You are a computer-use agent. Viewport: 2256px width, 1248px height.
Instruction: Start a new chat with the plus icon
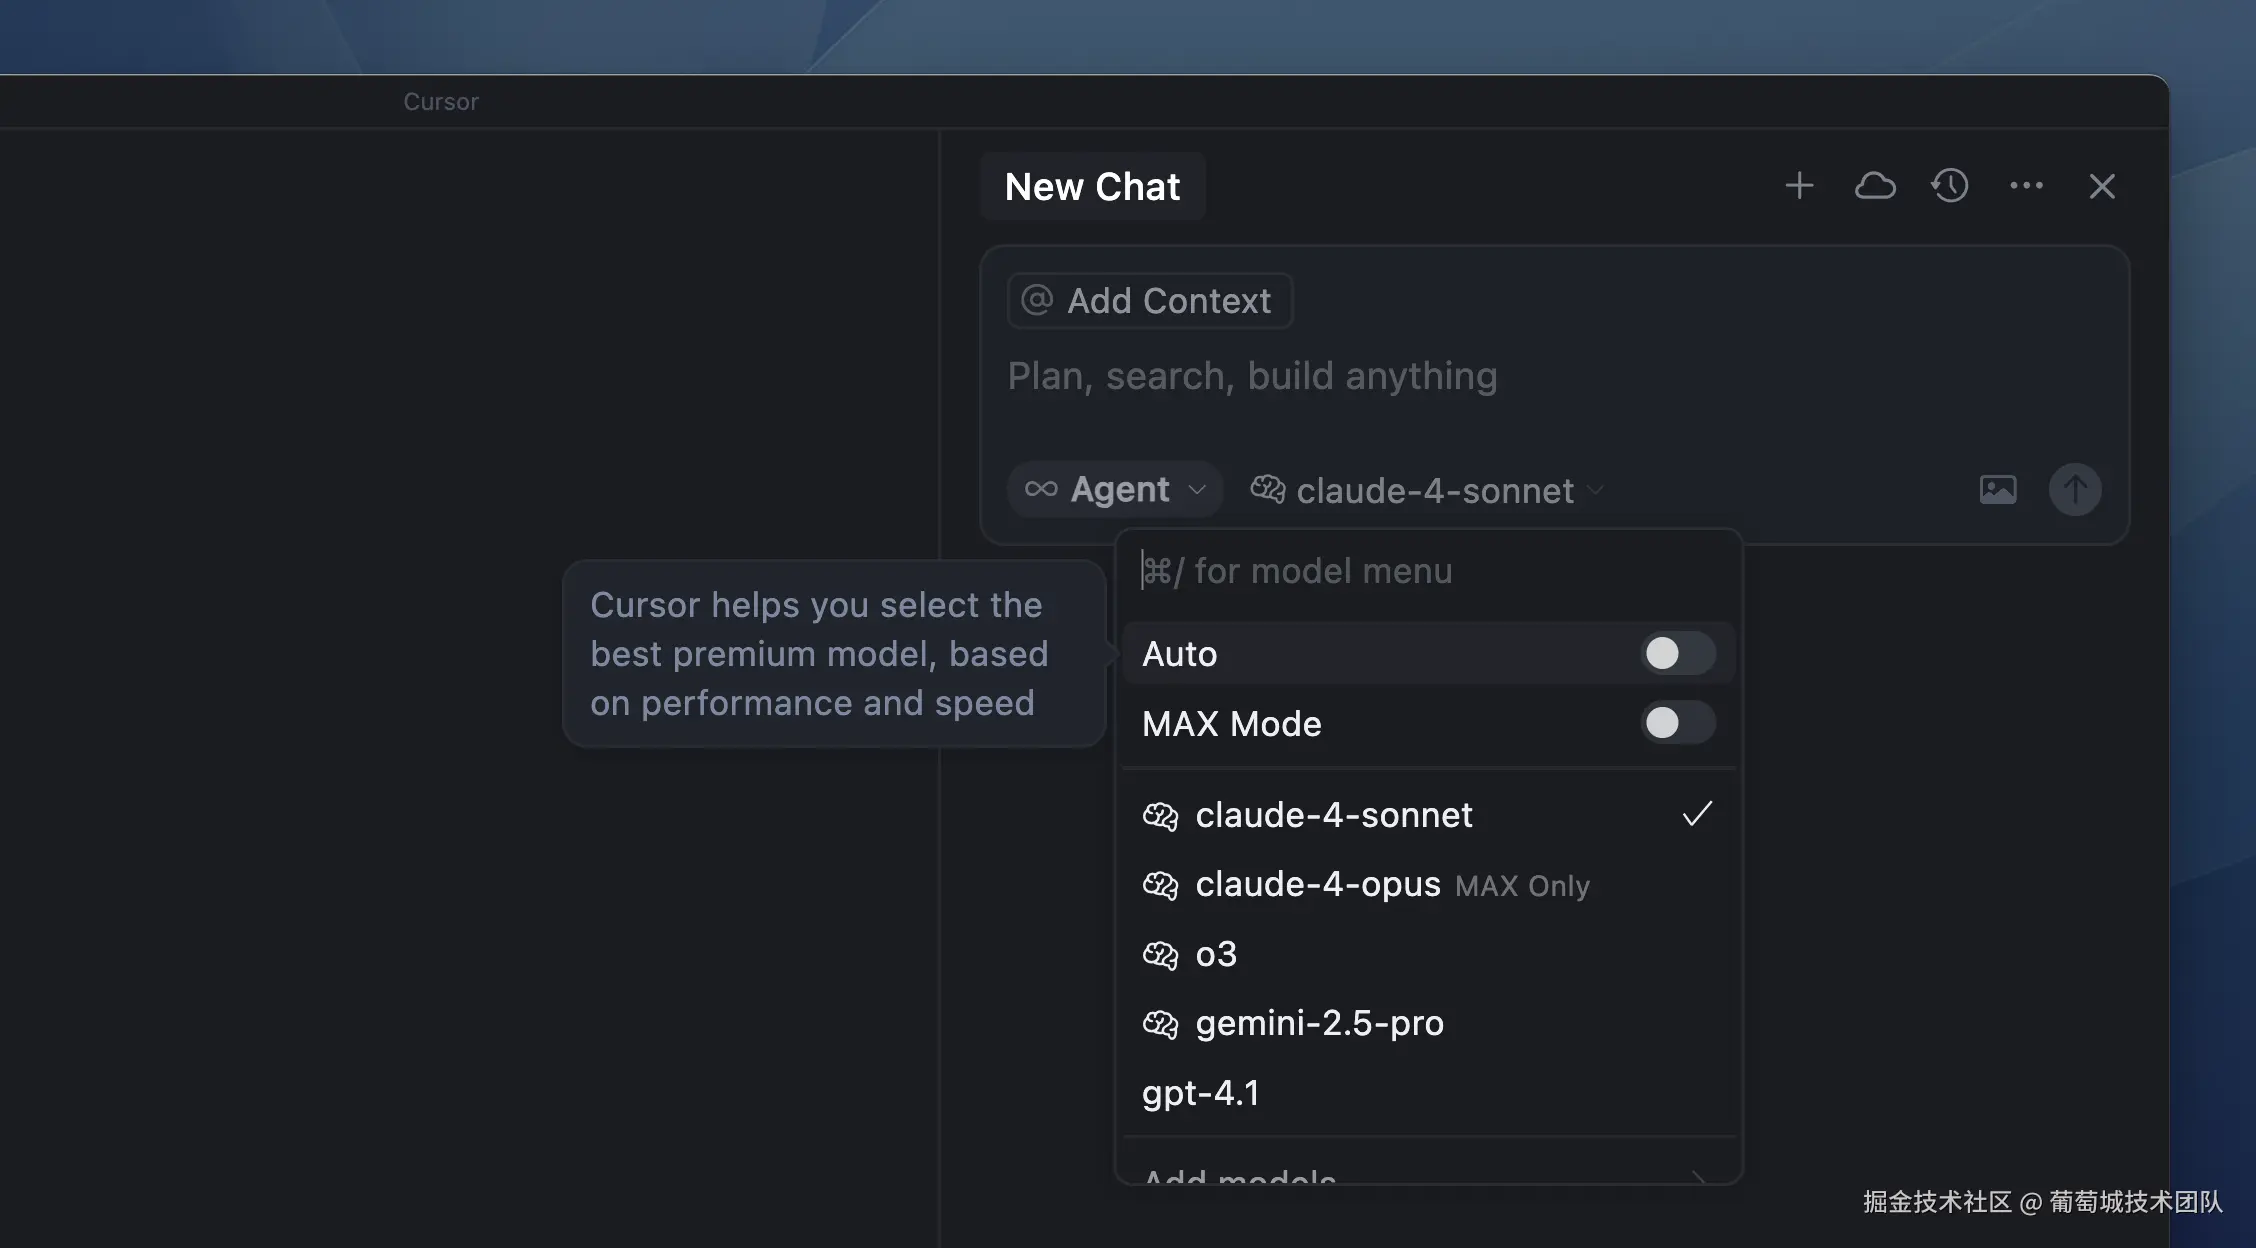coord(1799,185)
